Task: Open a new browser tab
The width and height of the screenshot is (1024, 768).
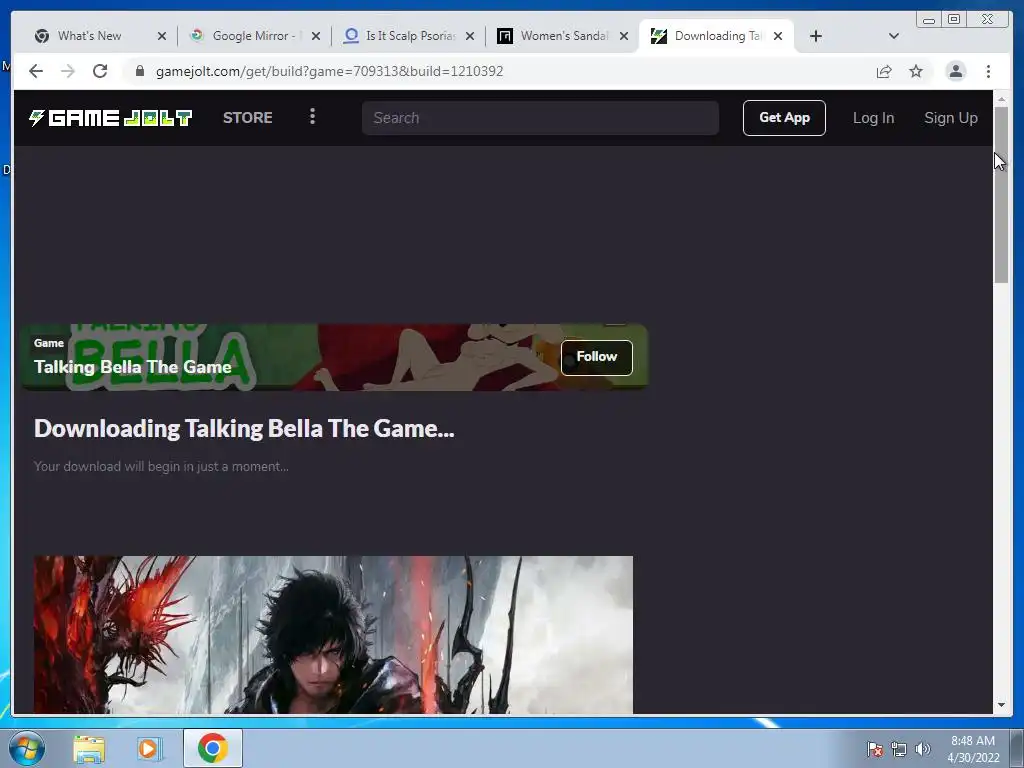Action: (x=816, y=36)
